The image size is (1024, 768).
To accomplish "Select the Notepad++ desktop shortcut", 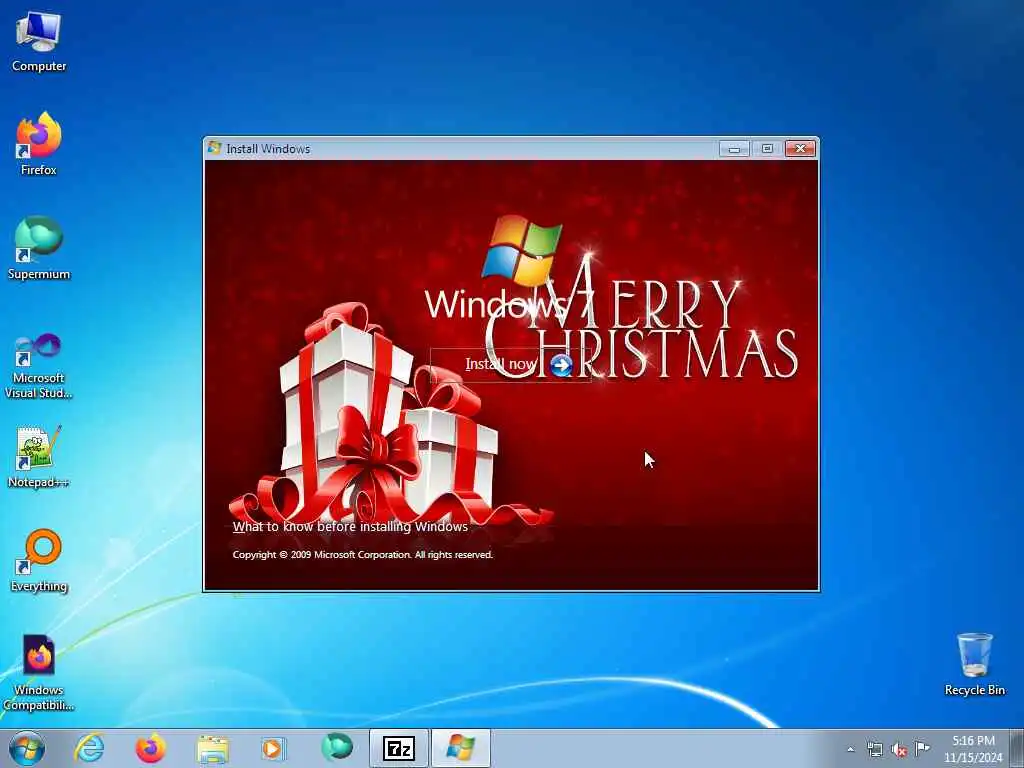I will point(39,457).
